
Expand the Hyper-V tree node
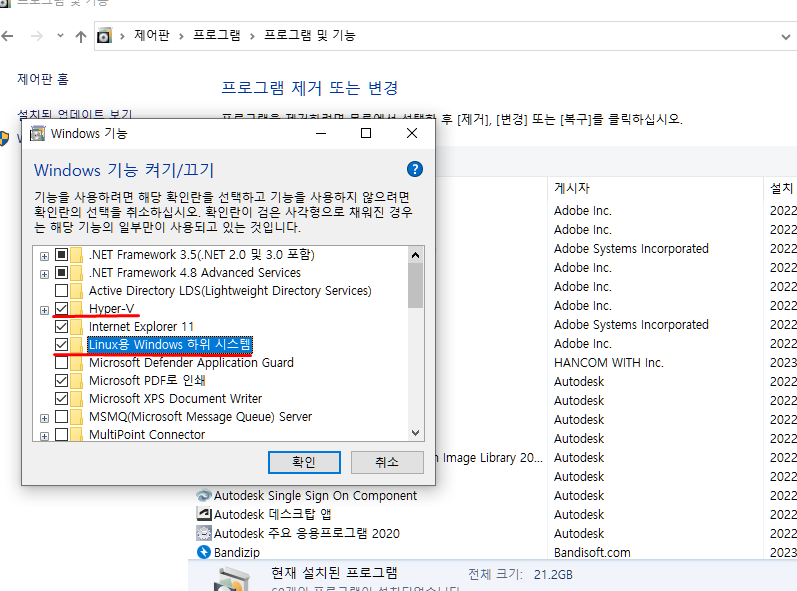pyautogui.click(x=44, y=310)
